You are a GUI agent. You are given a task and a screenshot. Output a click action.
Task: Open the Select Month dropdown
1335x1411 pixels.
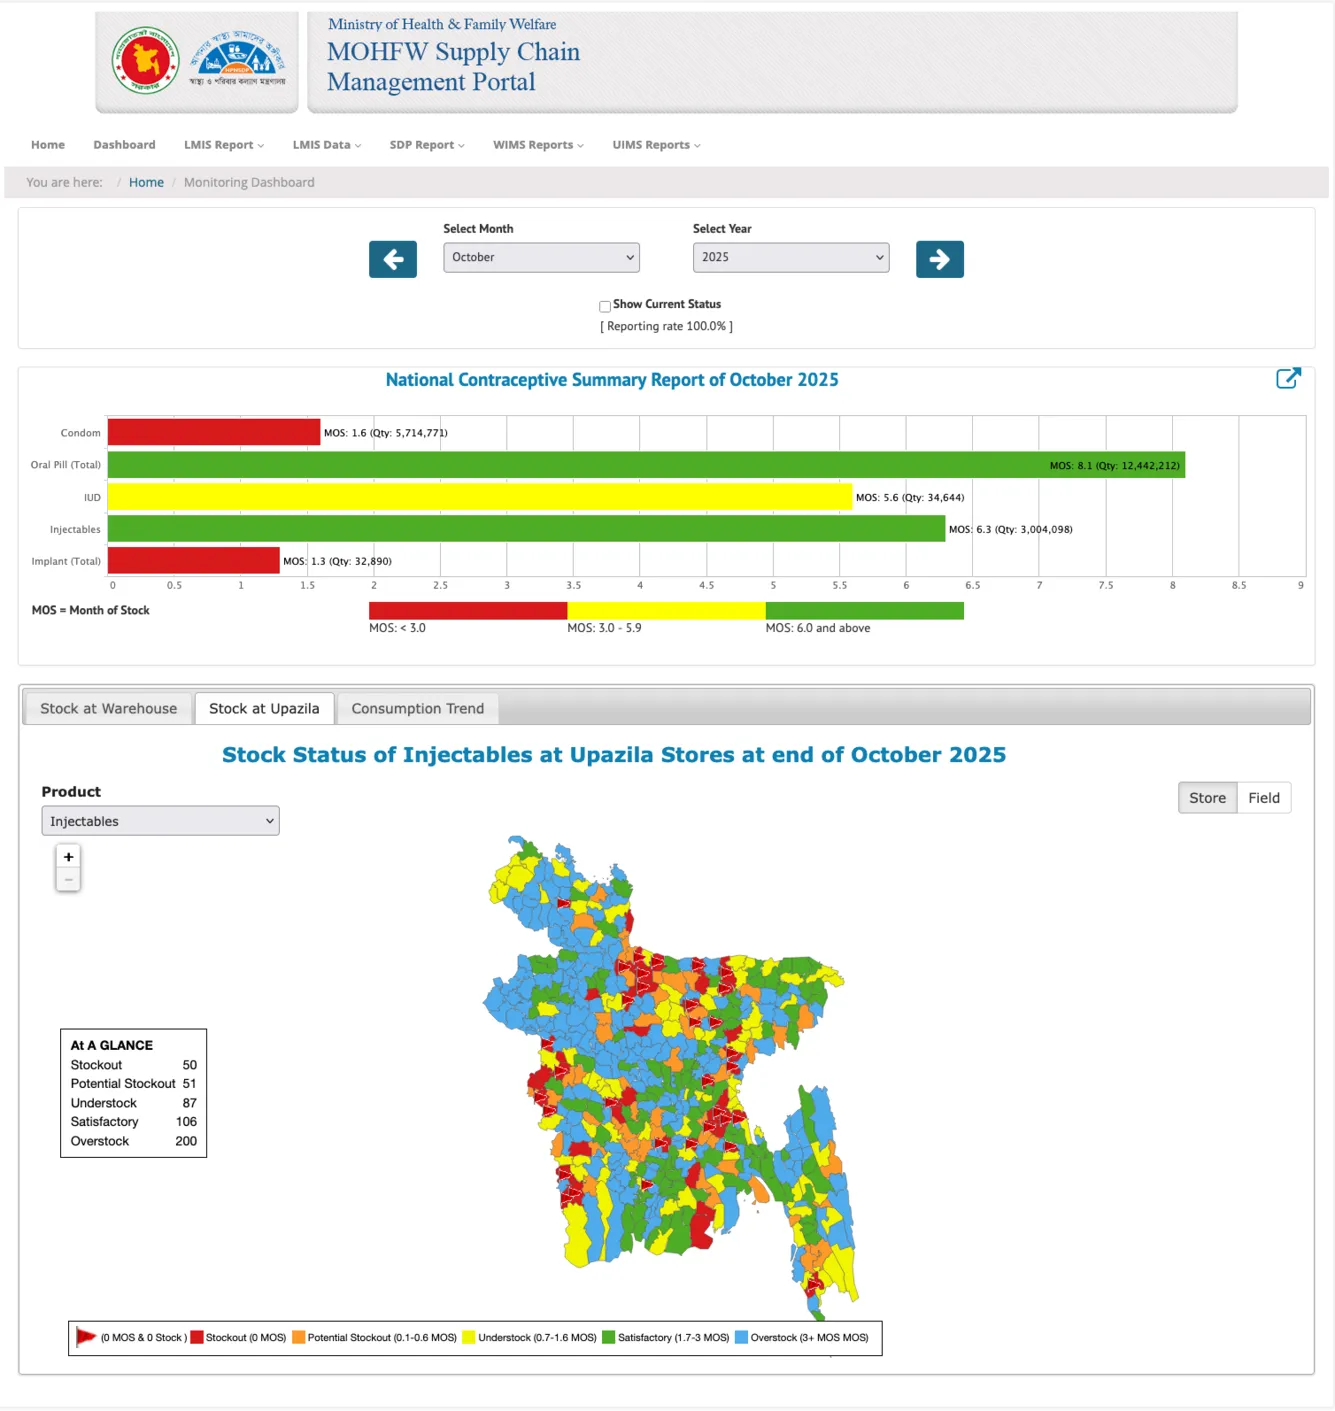(540, 257)
